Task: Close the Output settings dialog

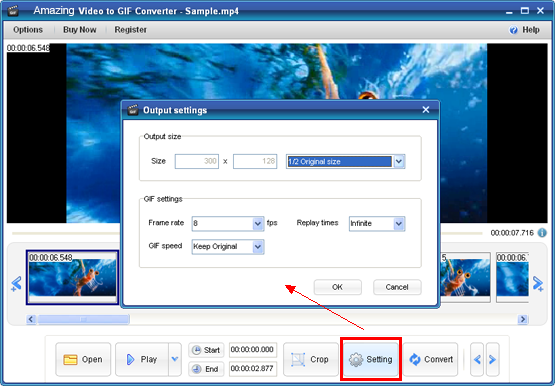Action: 426,110
